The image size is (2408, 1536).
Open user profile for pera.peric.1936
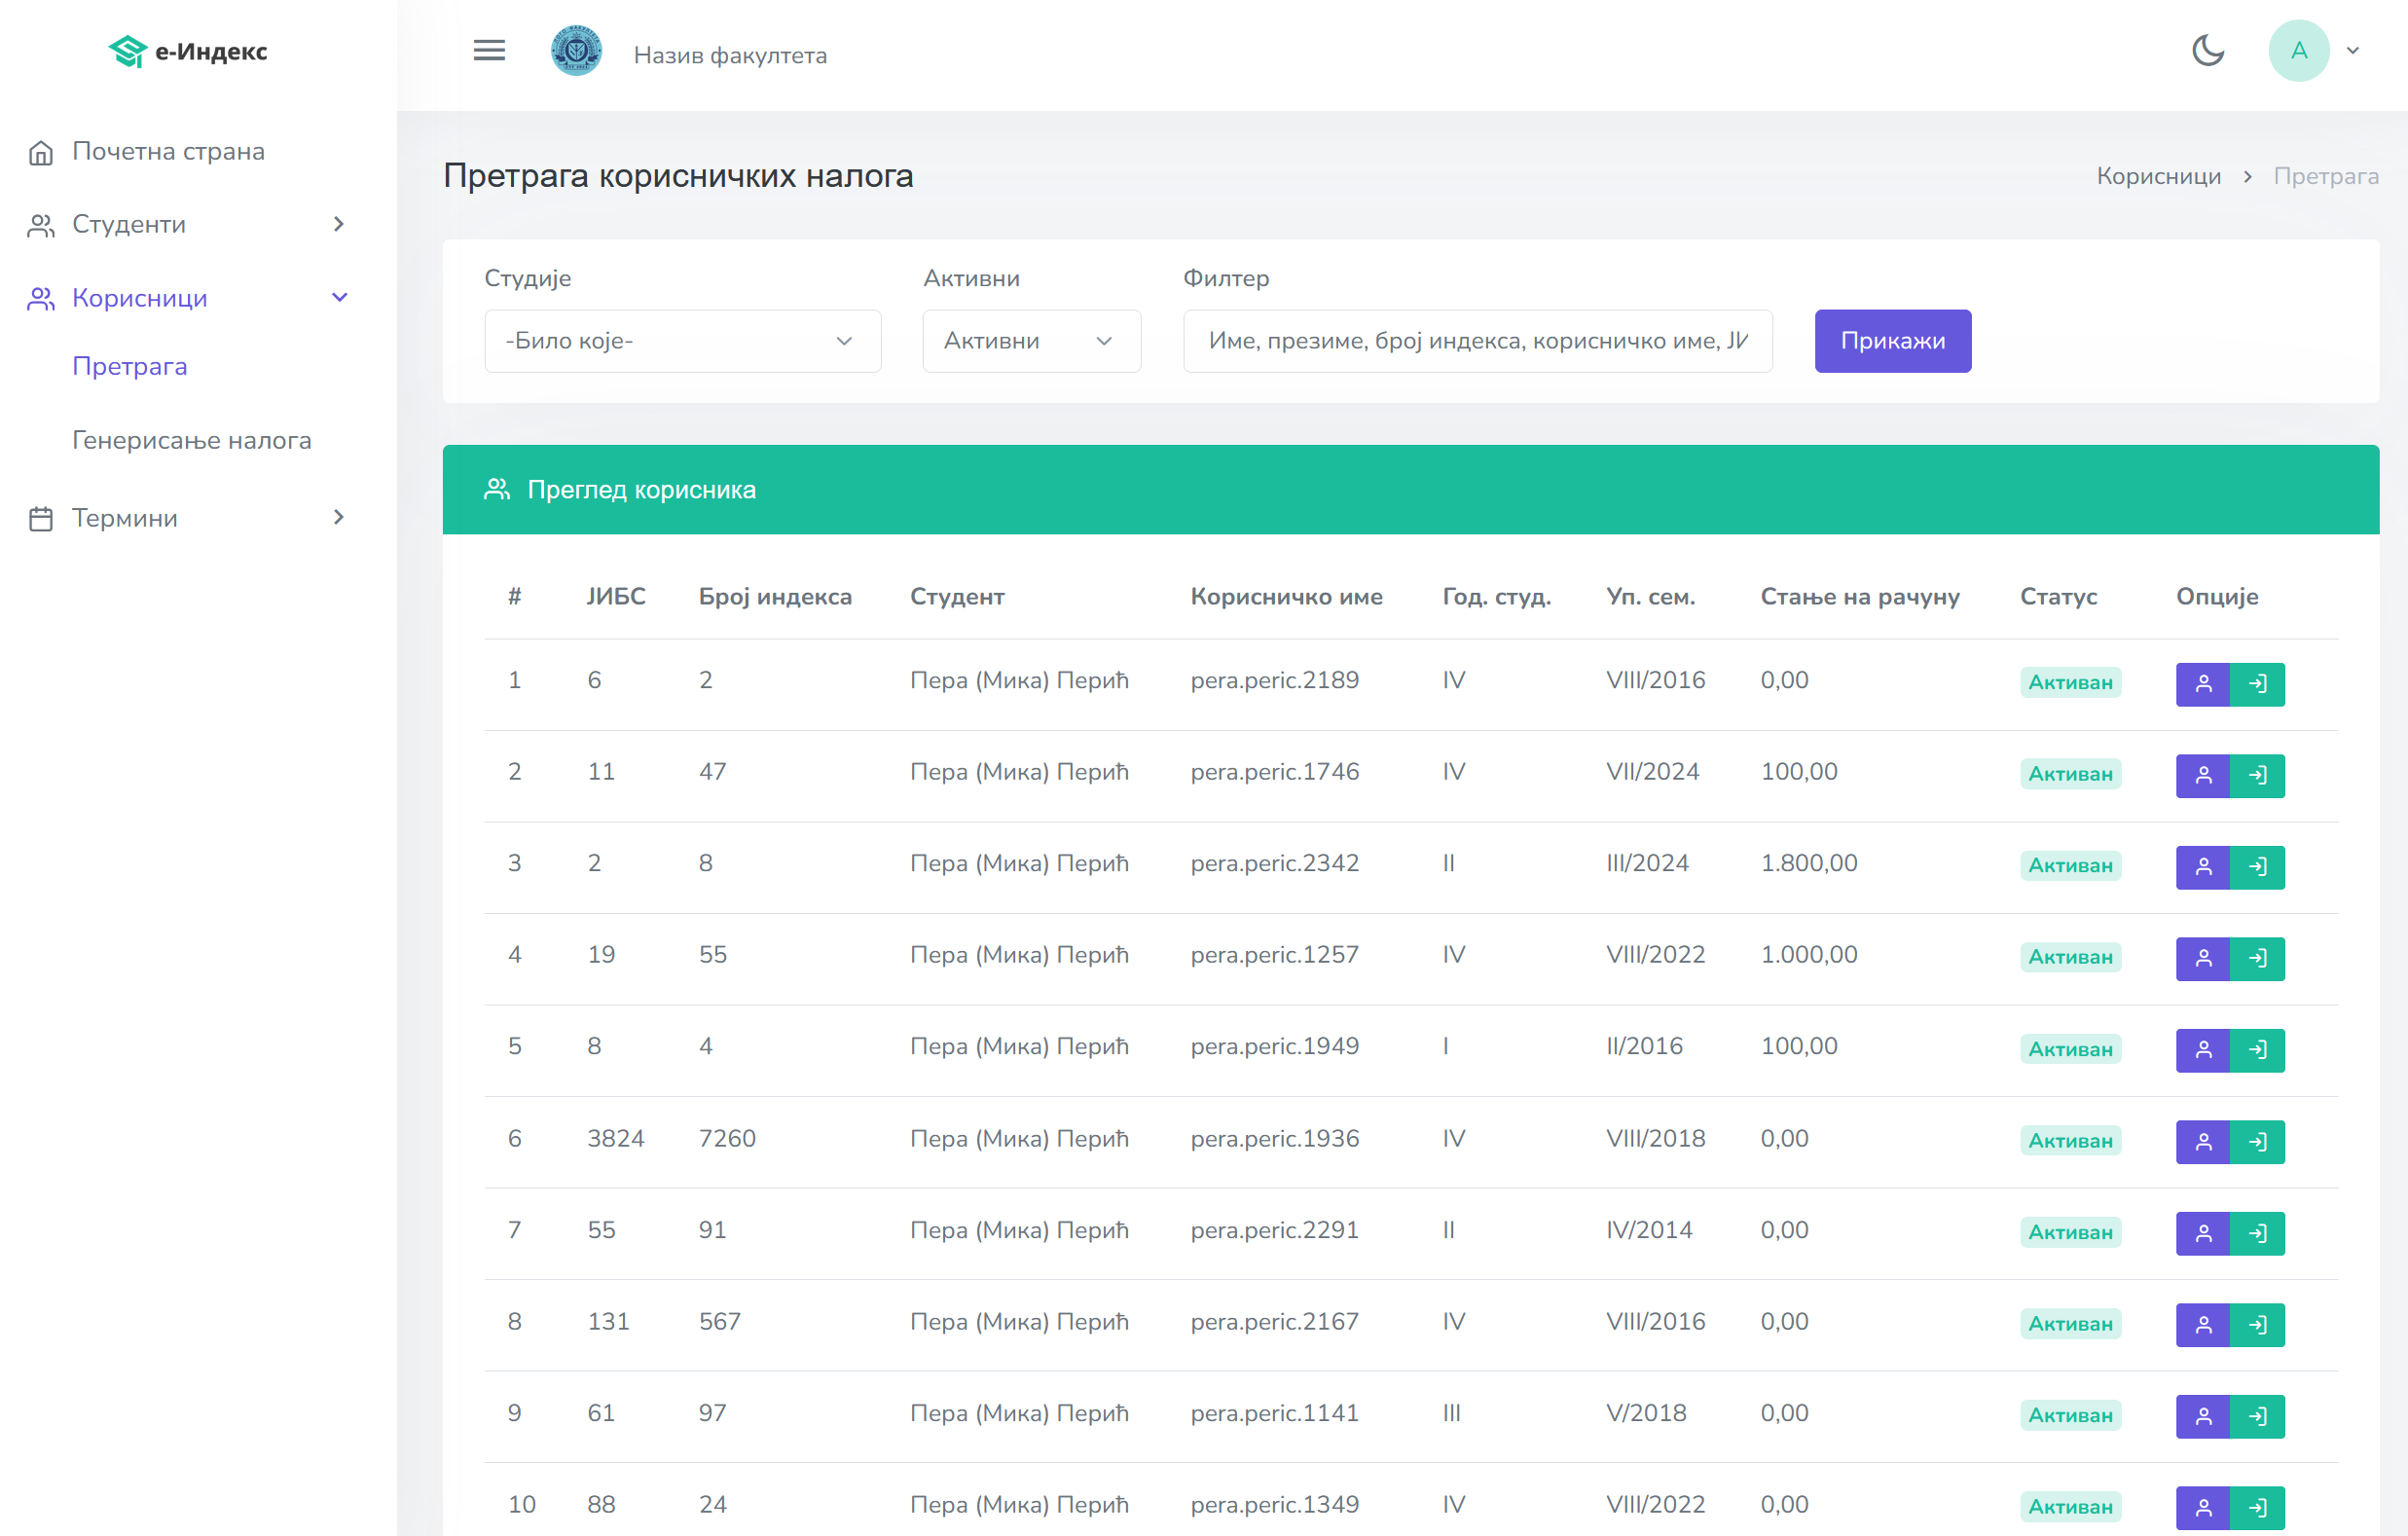coord(2202,1141)
